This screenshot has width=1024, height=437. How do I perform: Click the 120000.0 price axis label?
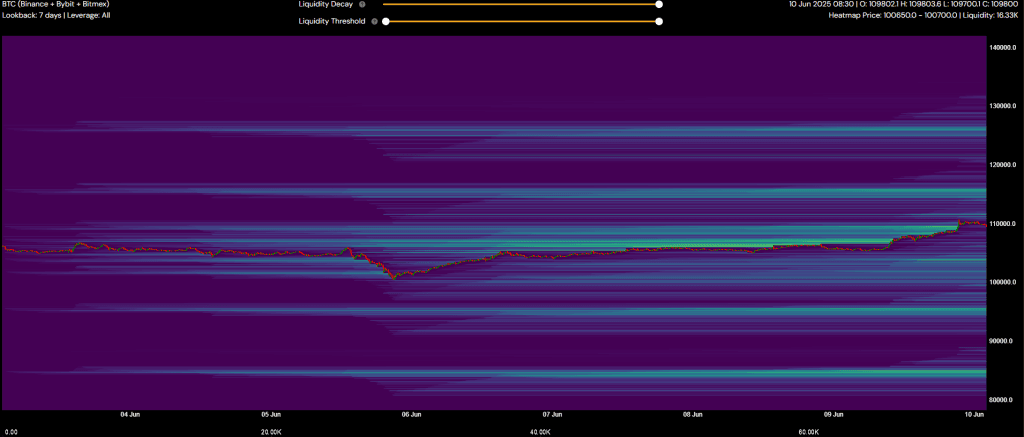pyautogui.click(x=1004, y=165)
